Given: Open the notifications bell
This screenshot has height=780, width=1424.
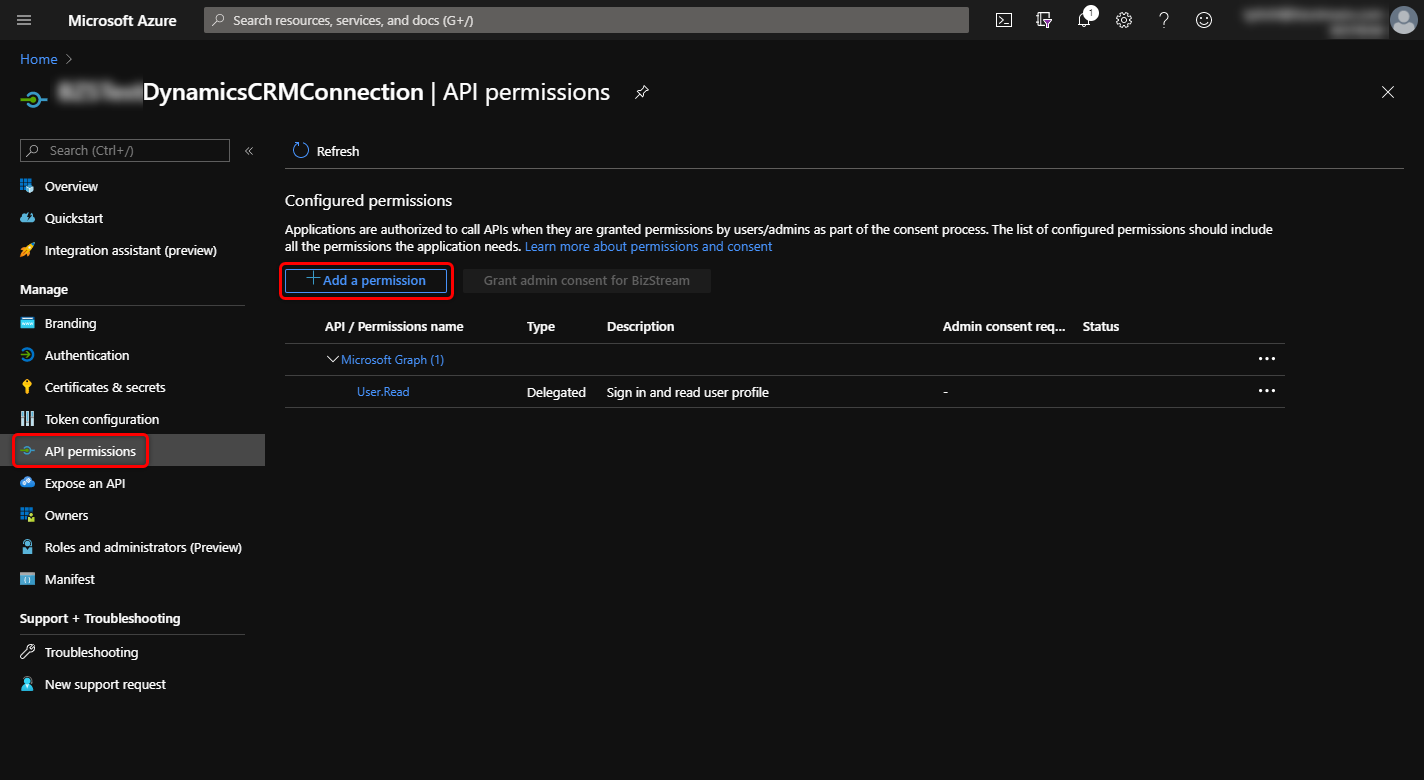Looking at the screenshot, I should [1084, 20].
